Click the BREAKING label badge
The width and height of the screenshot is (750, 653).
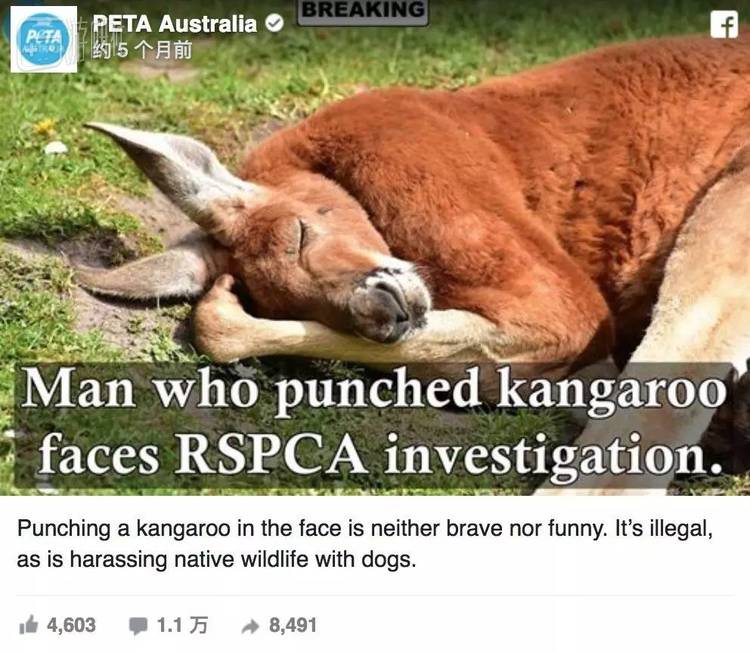pyautogui.click(x=363, y=11)
